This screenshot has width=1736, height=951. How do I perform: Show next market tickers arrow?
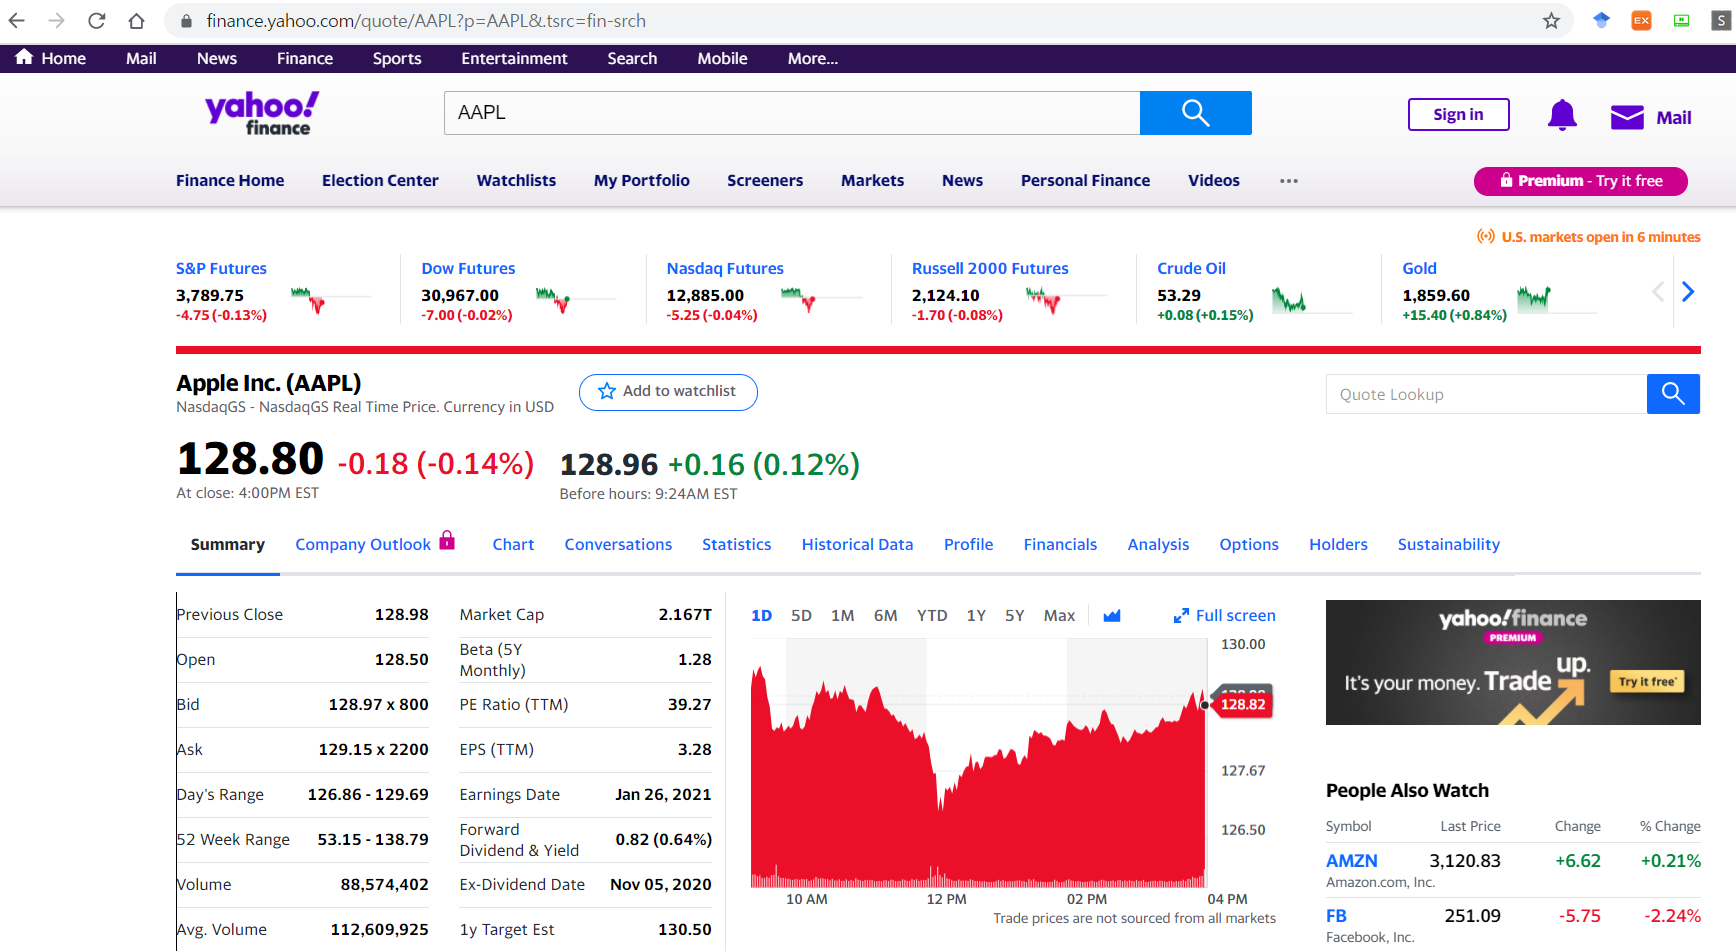1688,291
